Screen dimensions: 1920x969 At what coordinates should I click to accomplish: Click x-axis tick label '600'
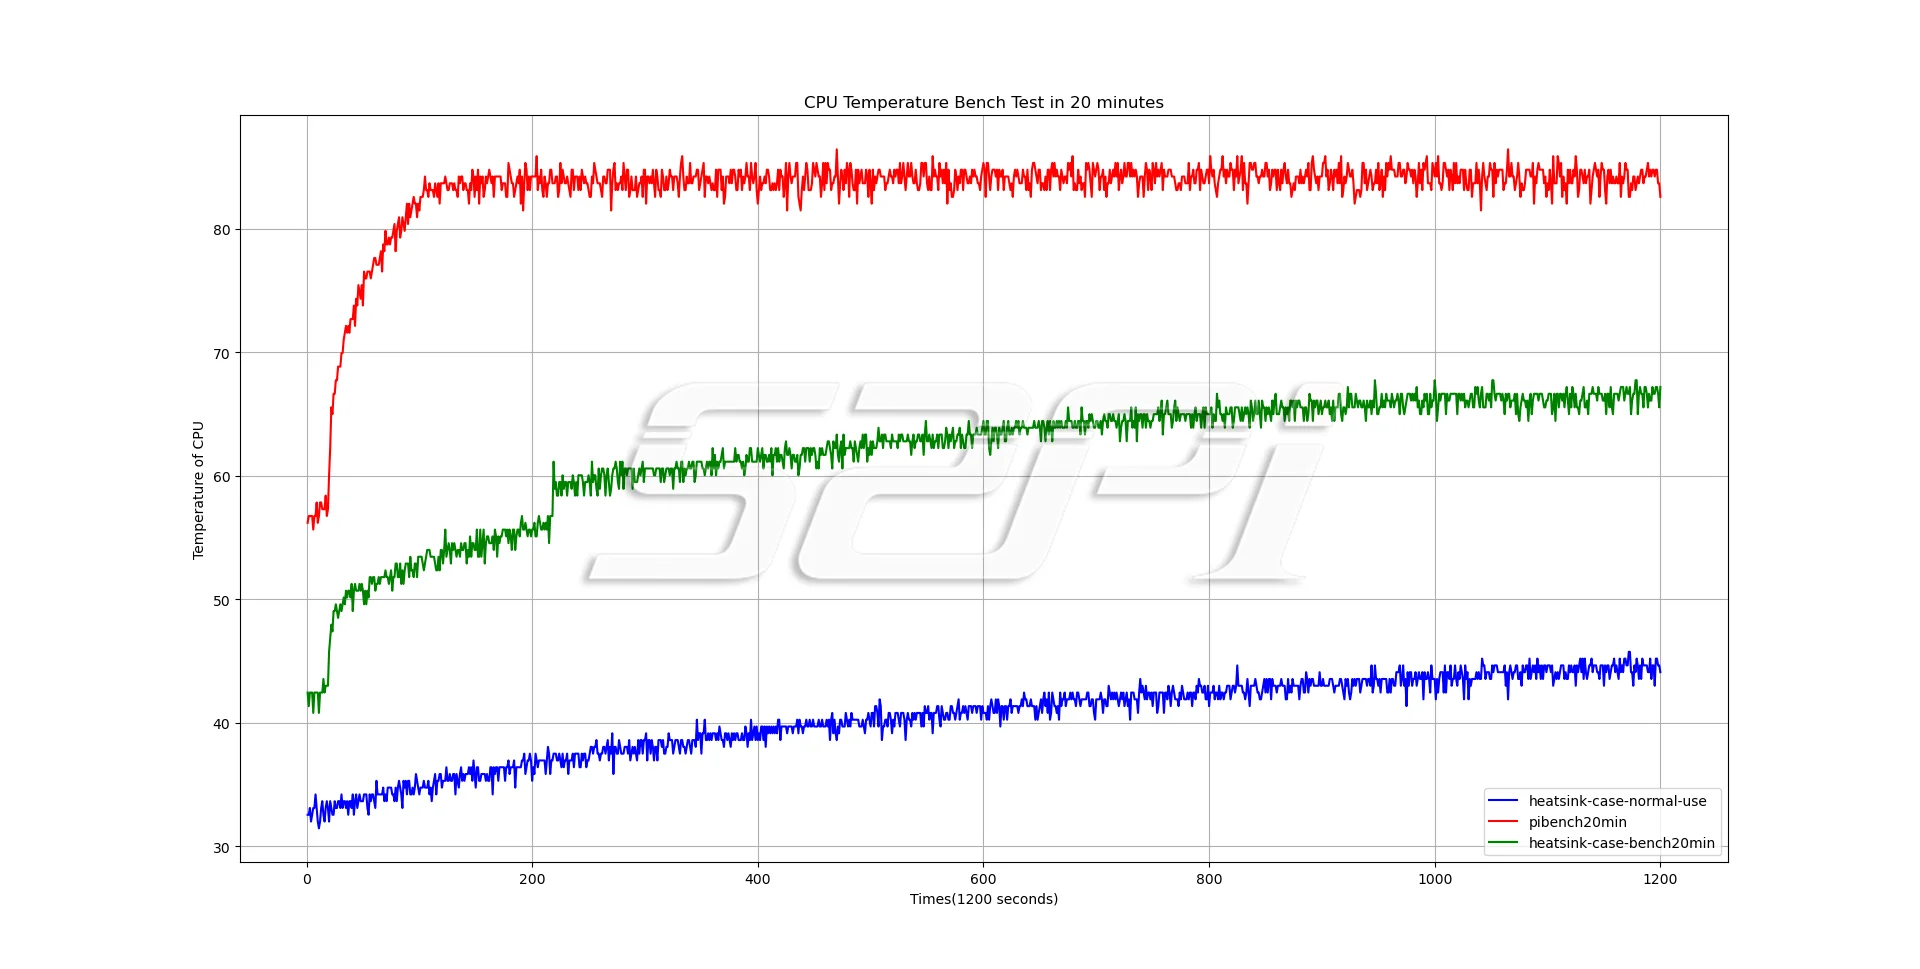coord(983,879)
